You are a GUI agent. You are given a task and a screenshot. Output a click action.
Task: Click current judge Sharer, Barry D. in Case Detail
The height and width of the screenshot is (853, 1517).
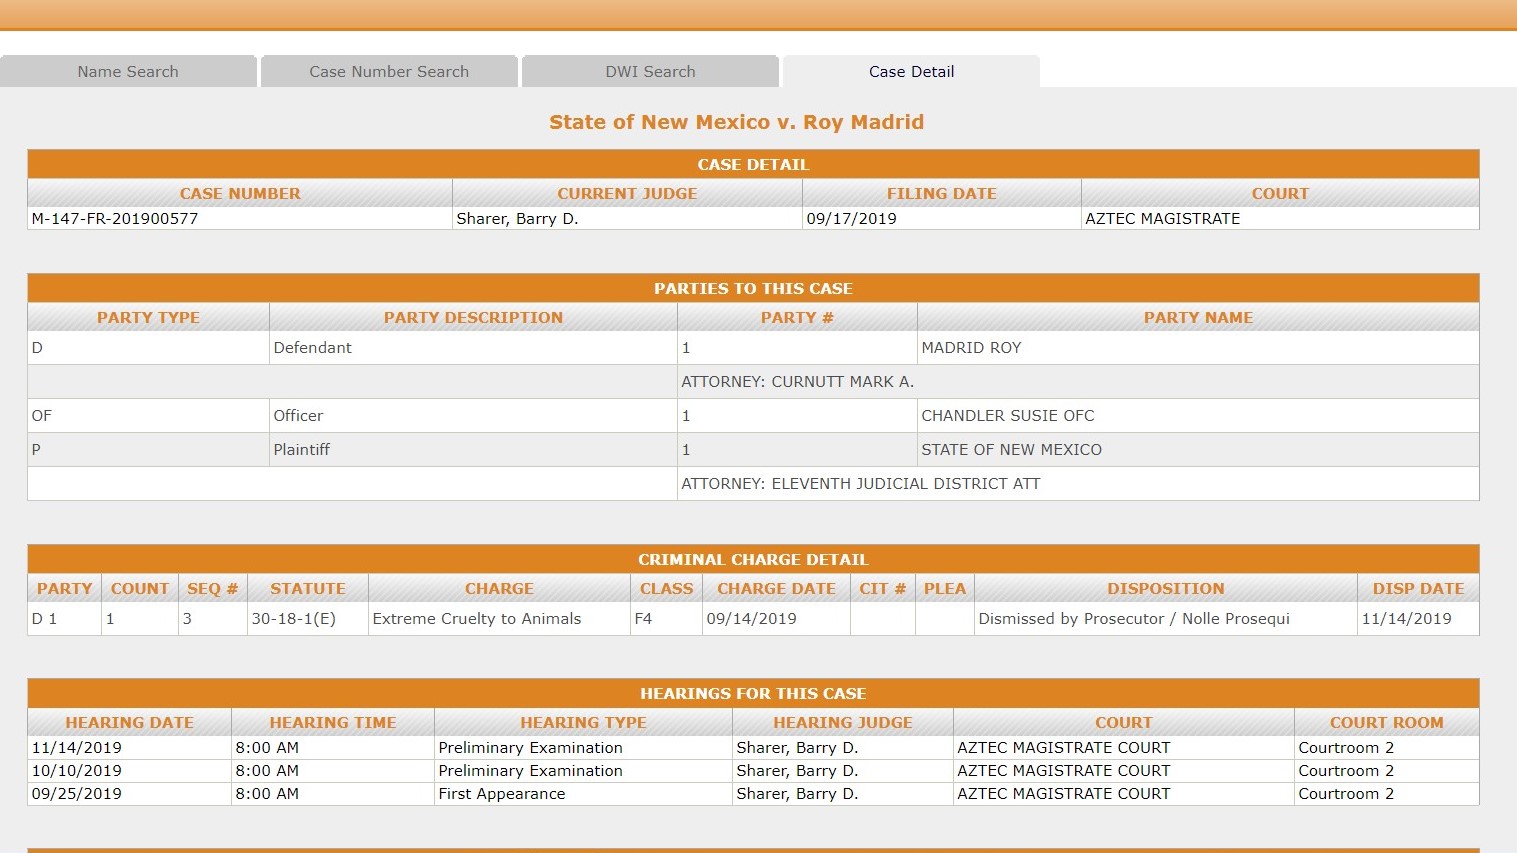pyautogui.click(x=517, y=219)
